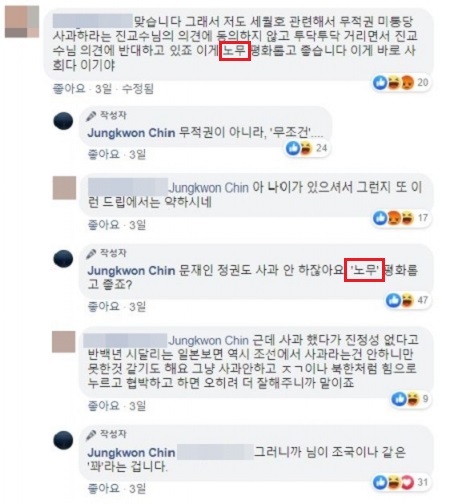
Task: View the 17 reactions on the reply
Action: point(401,218)
